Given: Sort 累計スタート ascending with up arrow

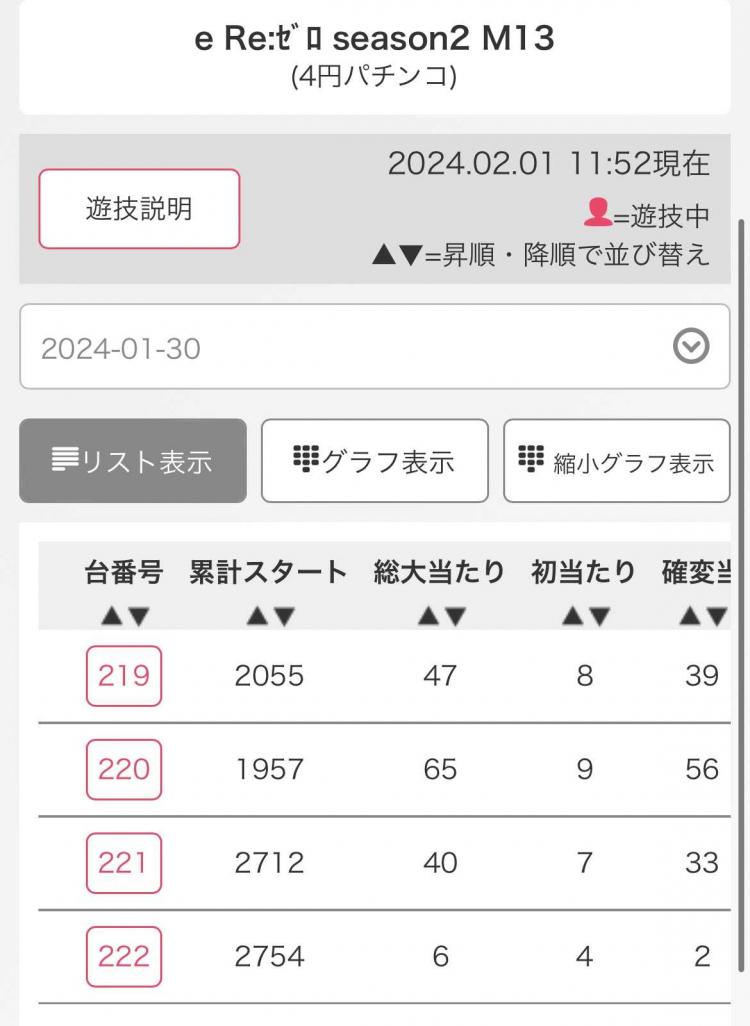Looking at the screenshot, I should (x=257, y=616).
